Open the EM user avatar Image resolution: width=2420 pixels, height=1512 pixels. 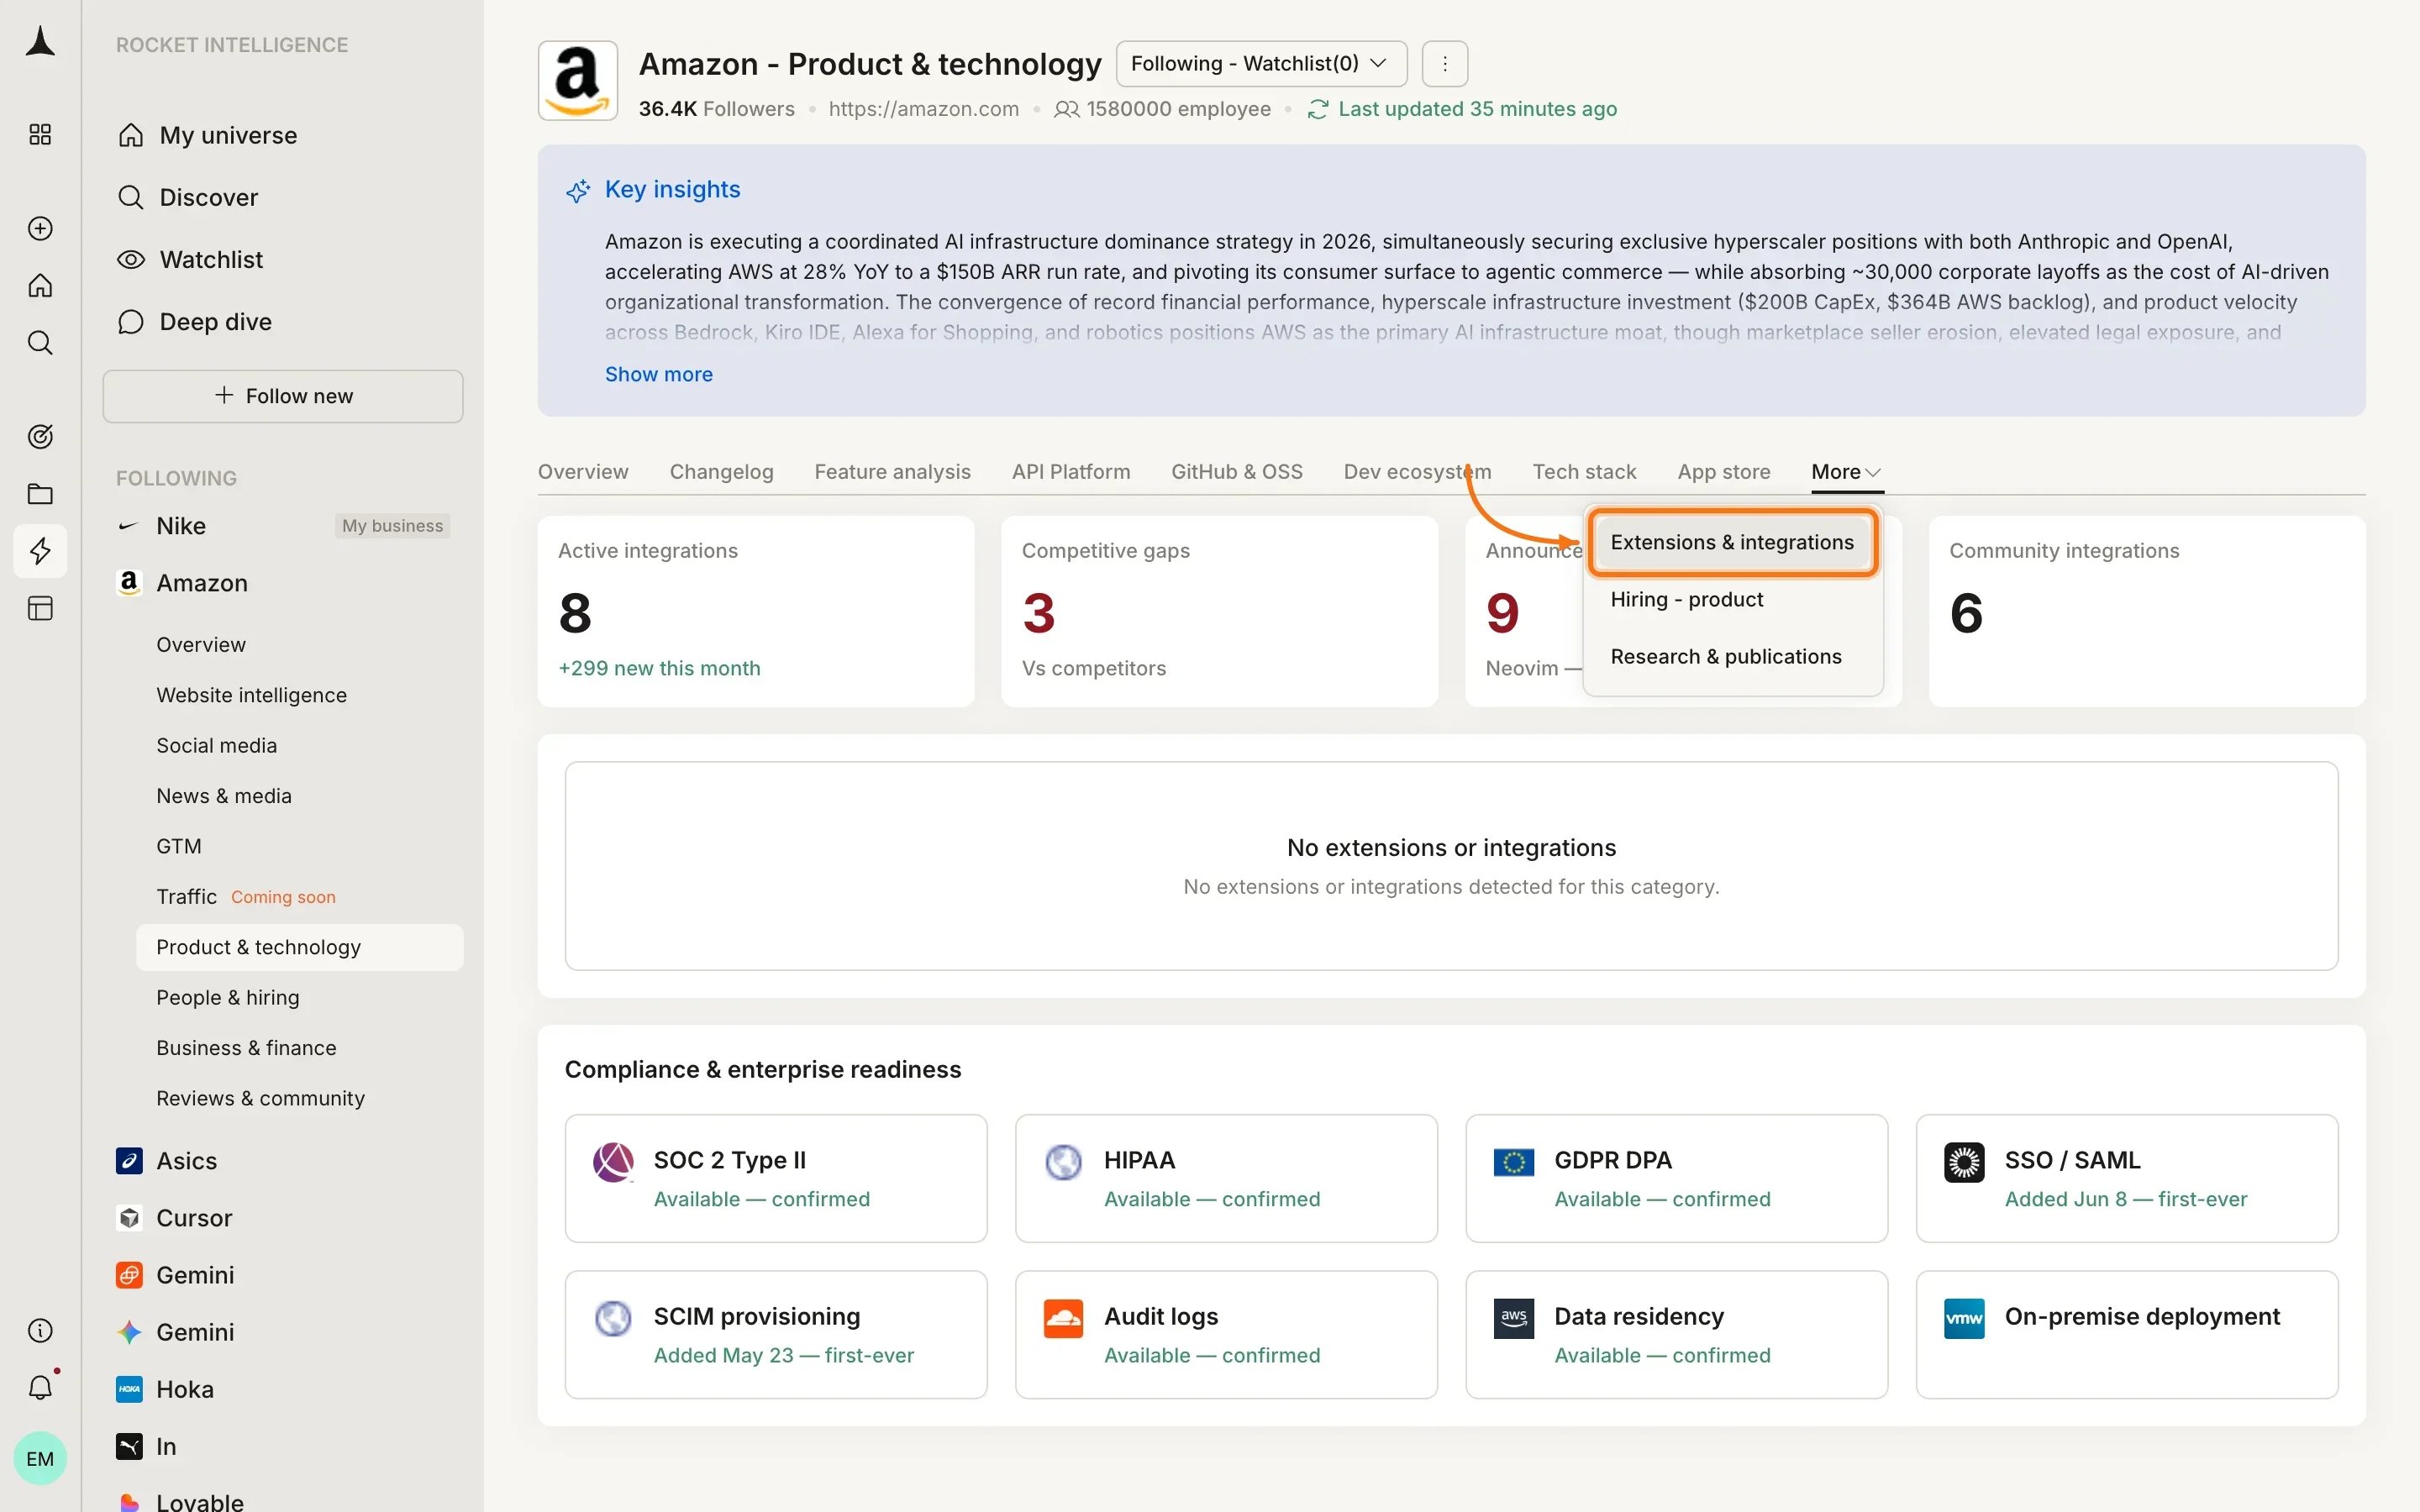point(40,1458)
